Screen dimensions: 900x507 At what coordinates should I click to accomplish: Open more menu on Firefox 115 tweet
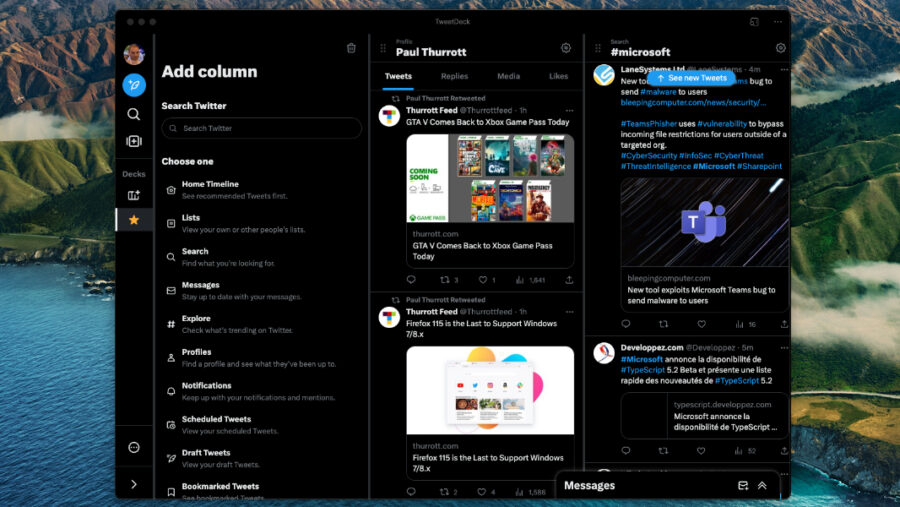[569, 312]
